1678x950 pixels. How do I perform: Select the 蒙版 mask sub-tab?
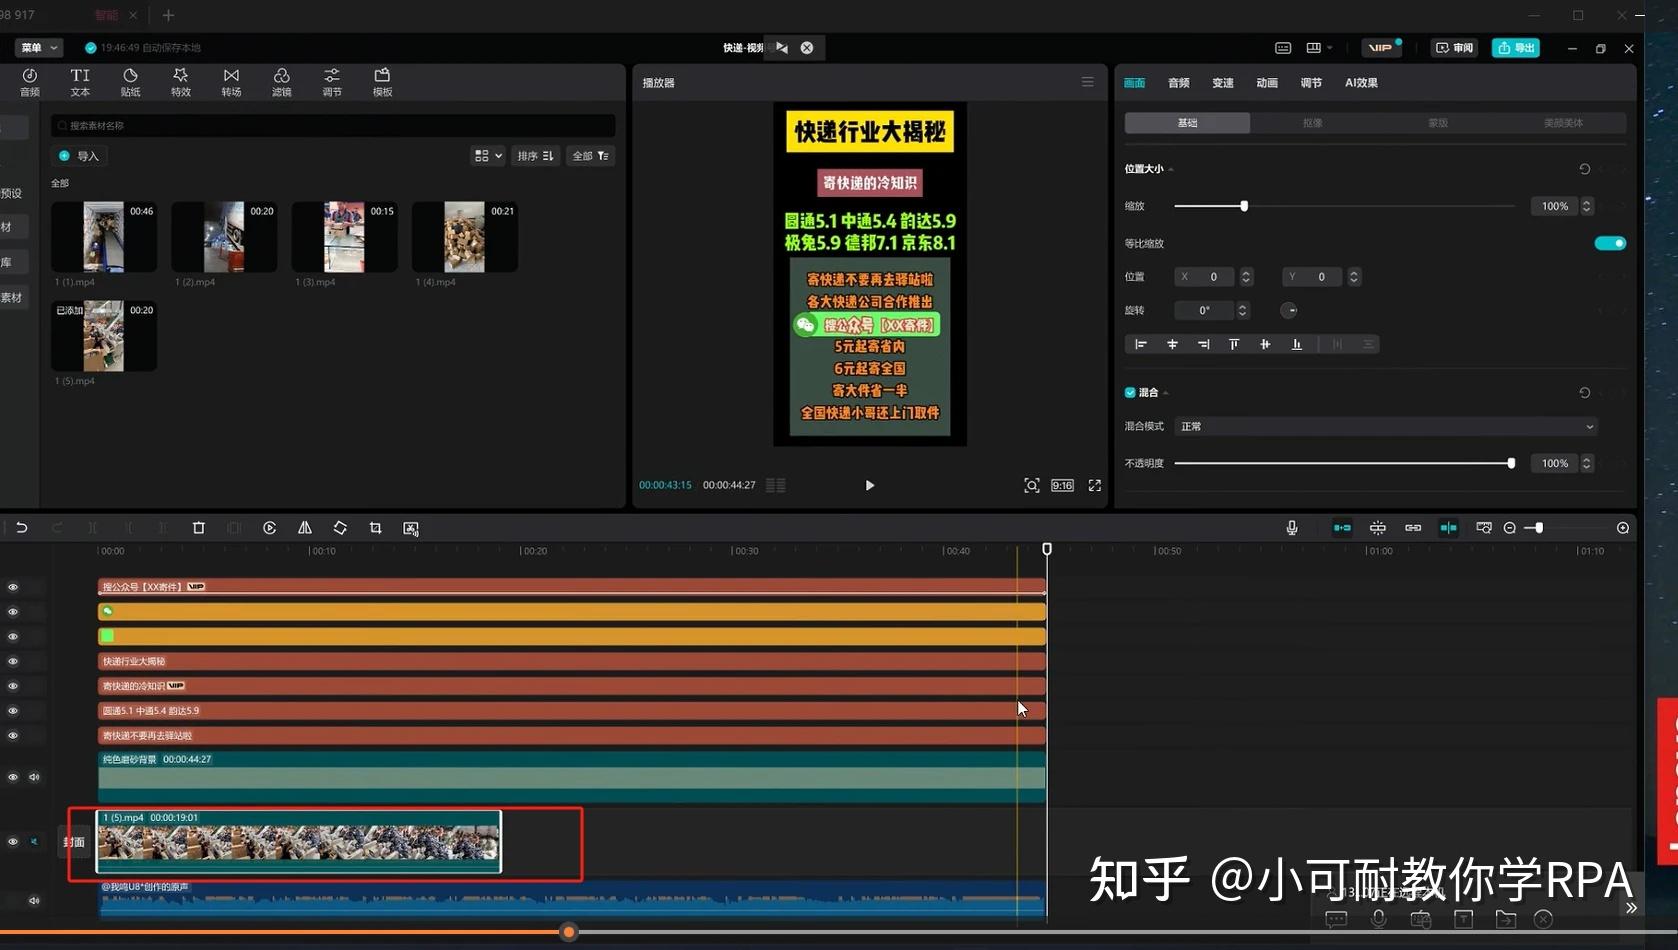tap(1438, 123)
